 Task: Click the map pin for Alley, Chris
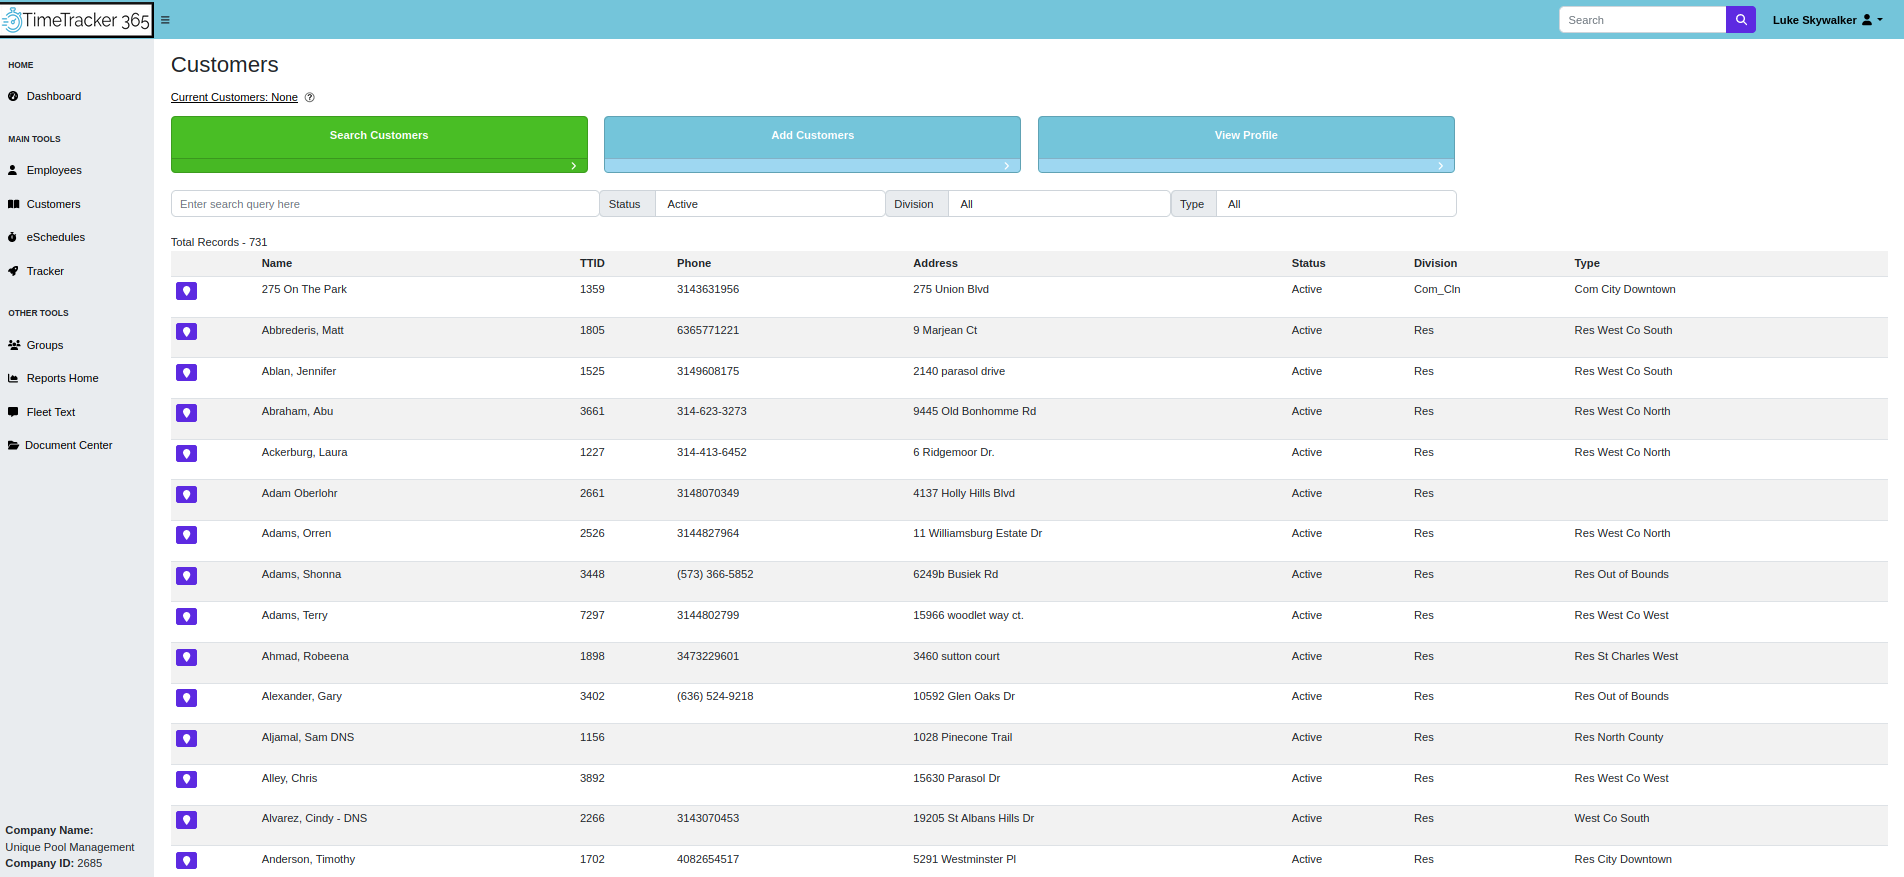click(186, 779)
